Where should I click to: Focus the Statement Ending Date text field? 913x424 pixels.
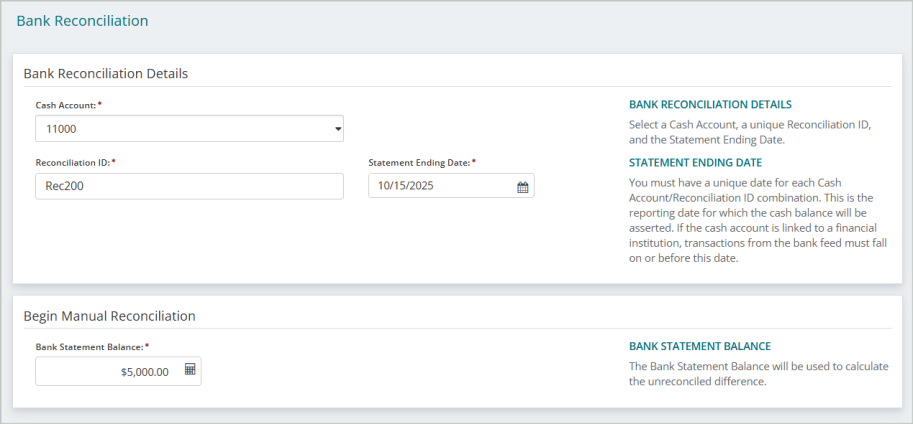point(440,186)
